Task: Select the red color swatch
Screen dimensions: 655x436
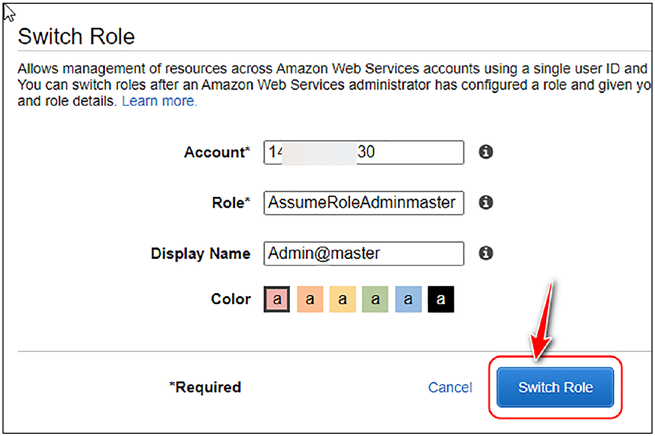Action: tap(277, 299)
